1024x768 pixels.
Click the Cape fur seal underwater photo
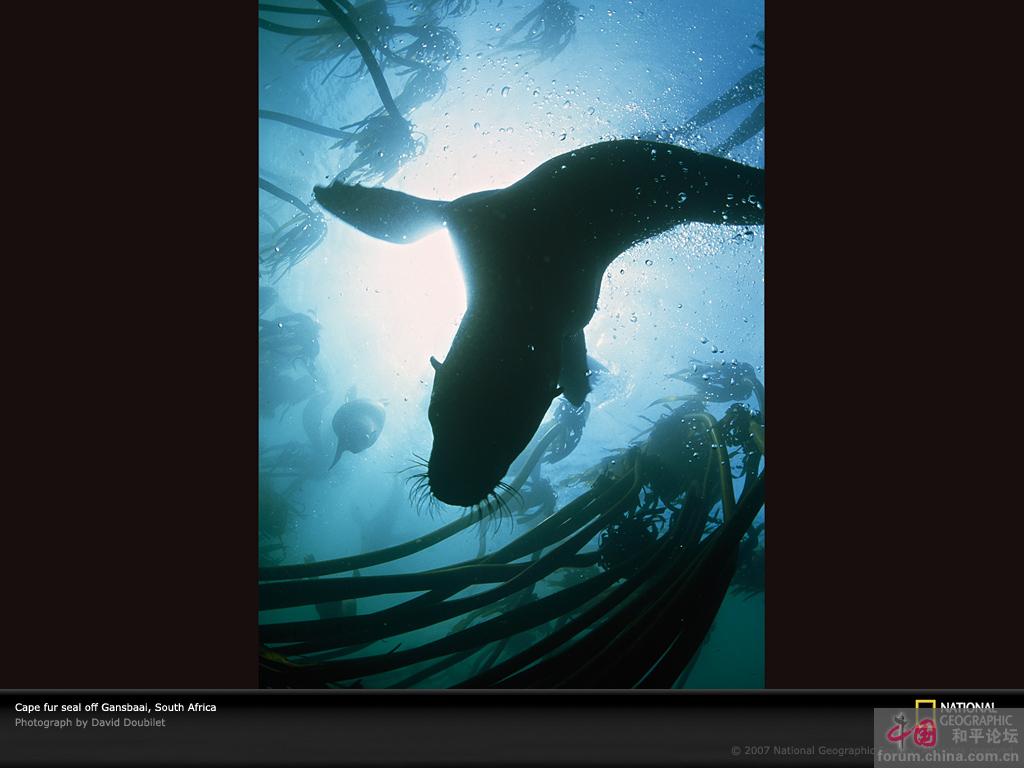(511, 344)
